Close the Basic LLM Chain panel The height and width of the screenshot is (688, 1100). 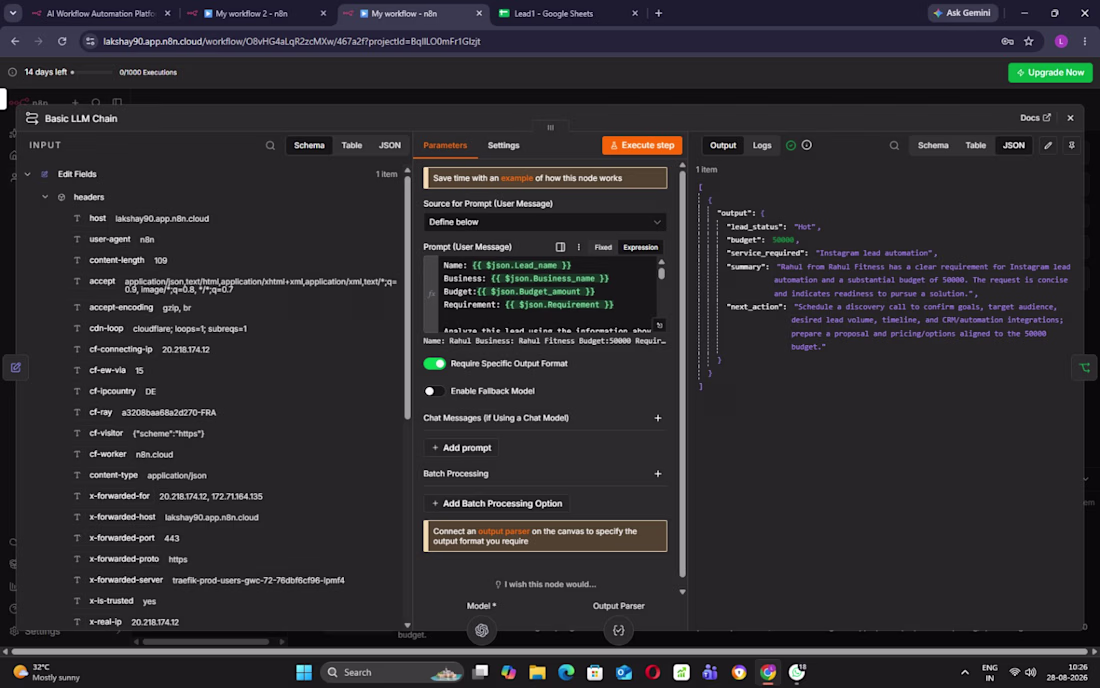point(1070,118)
